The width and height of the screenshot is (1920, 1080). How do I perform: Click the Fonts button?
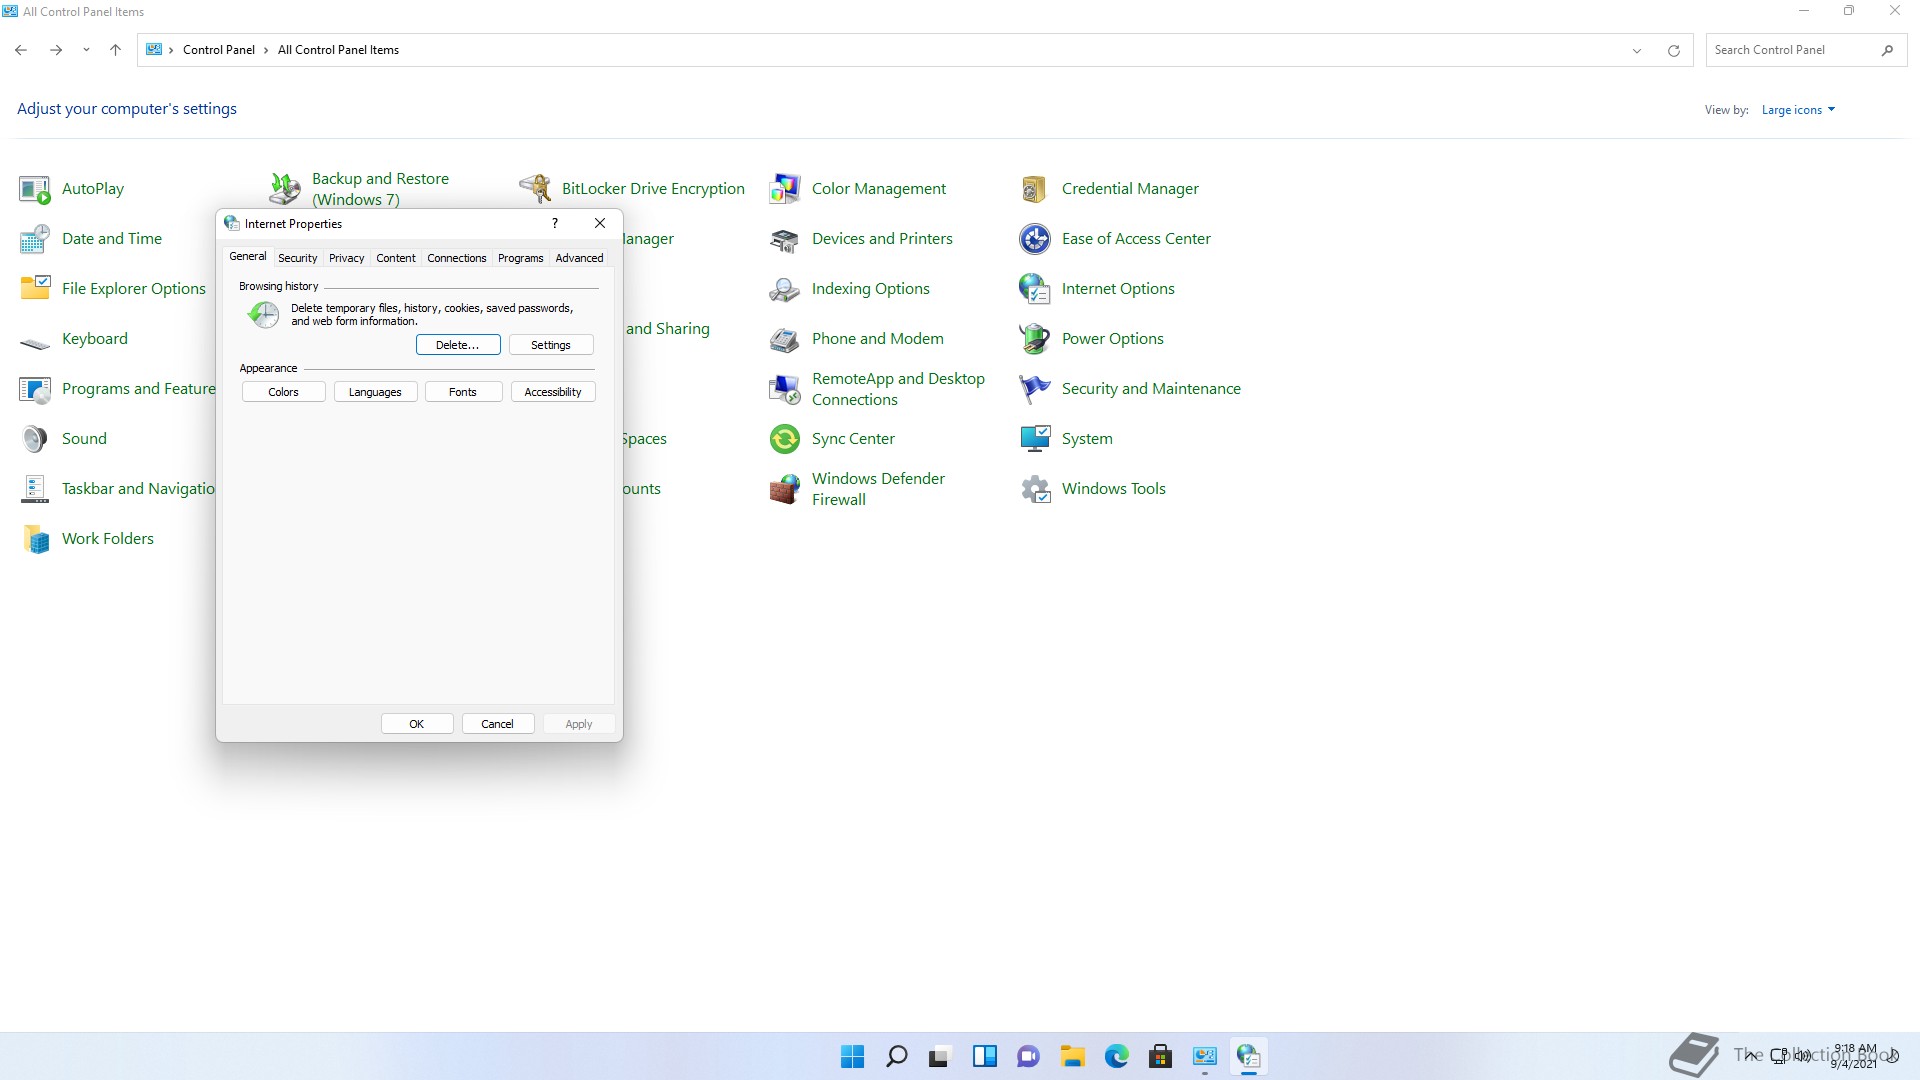click(x=463, y=392)
